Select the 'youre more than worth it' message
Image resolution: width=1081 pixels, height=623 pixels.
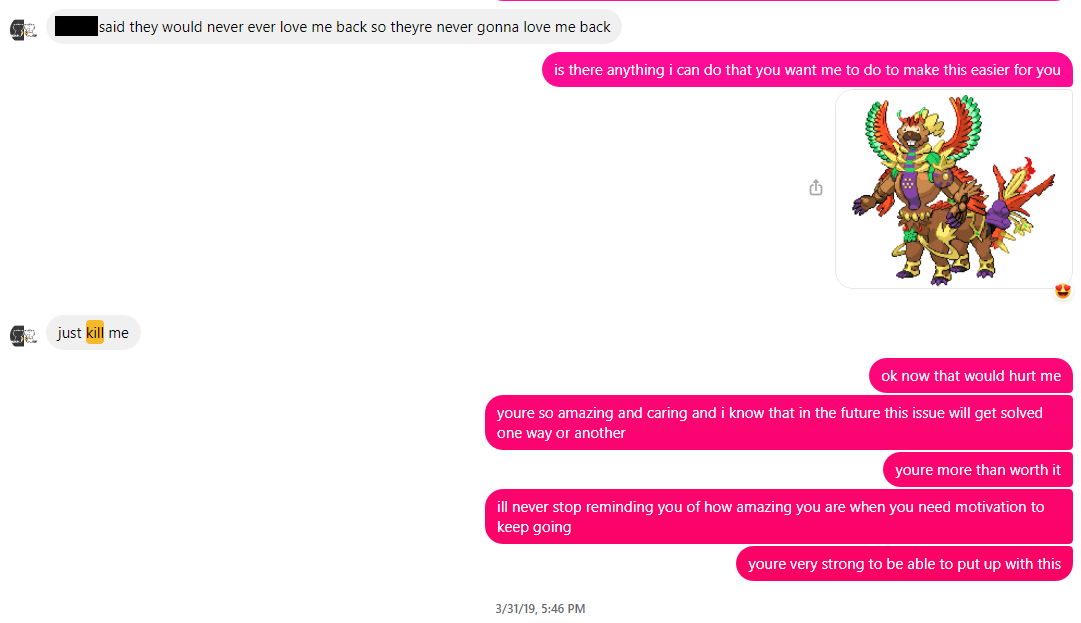coord(978,469)
